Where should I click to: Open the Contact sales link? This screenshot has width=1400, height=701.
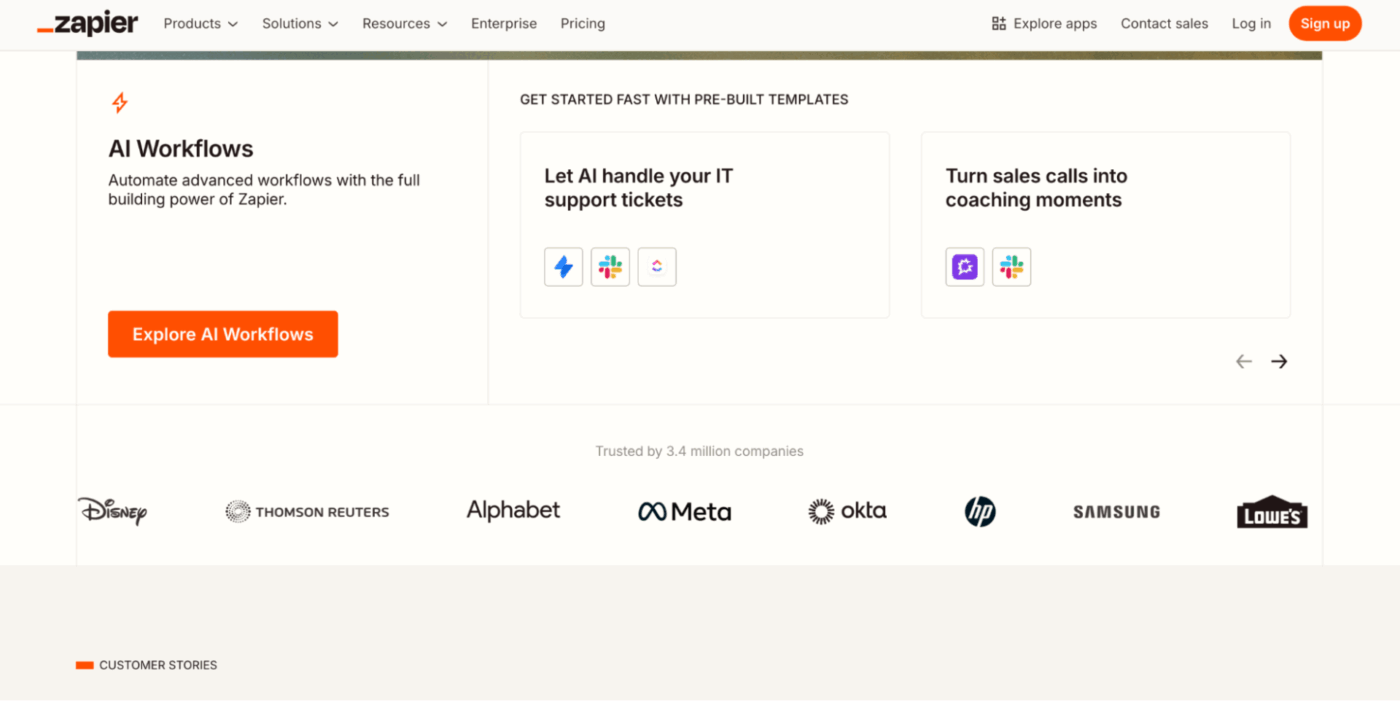(x=1164, y=24)
